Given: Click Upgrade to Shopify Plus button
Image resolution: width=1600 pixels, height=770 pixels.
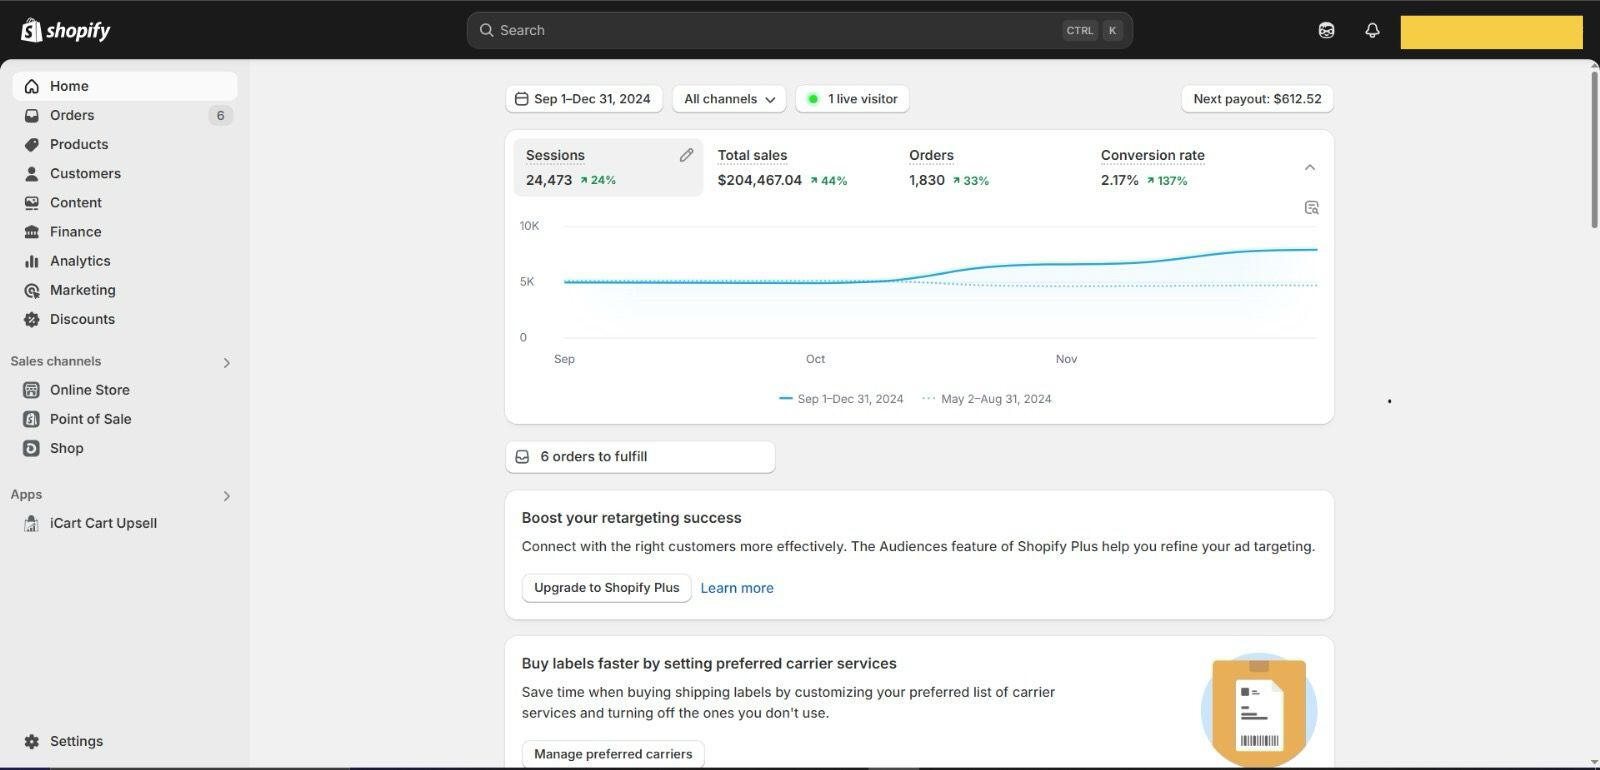Looking at the screenshot, I should coord(606,588).
